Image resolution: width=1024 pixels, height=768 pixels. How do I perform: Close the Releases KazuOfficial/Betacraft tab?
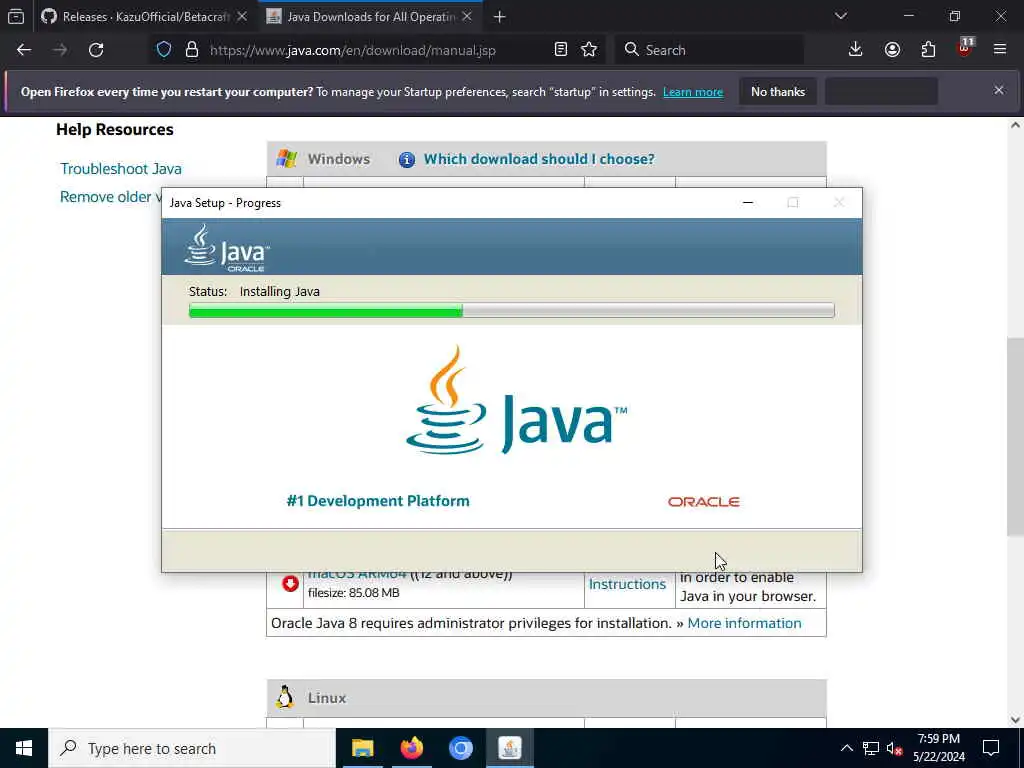pyautogui.click(x=242, y=16)
